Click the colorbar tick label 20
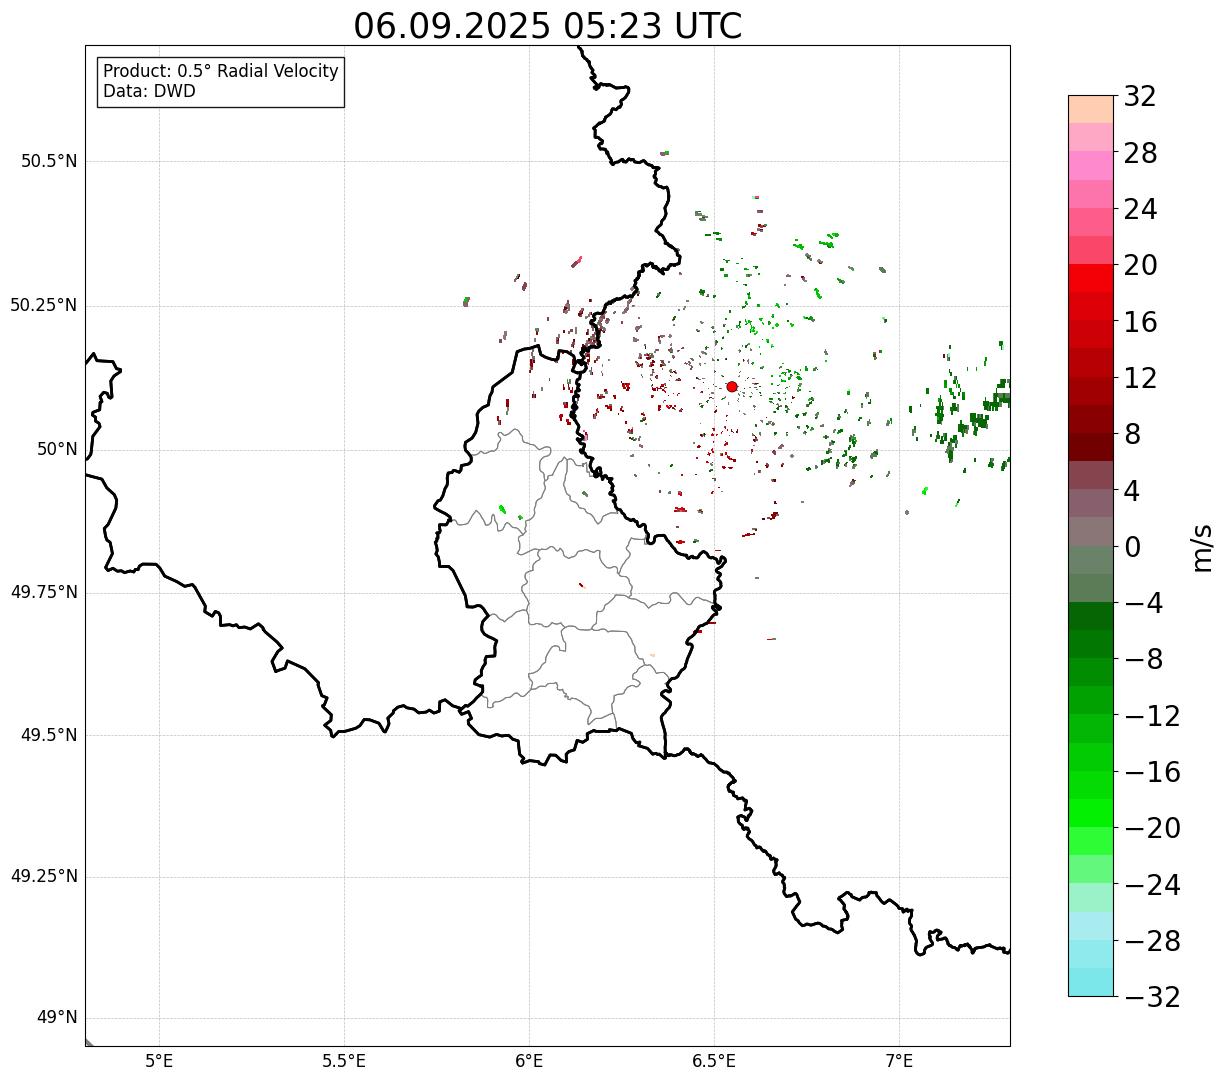Image resolution: width=1225 pixels, height=1081 pixels. [x=1140, y=266]
